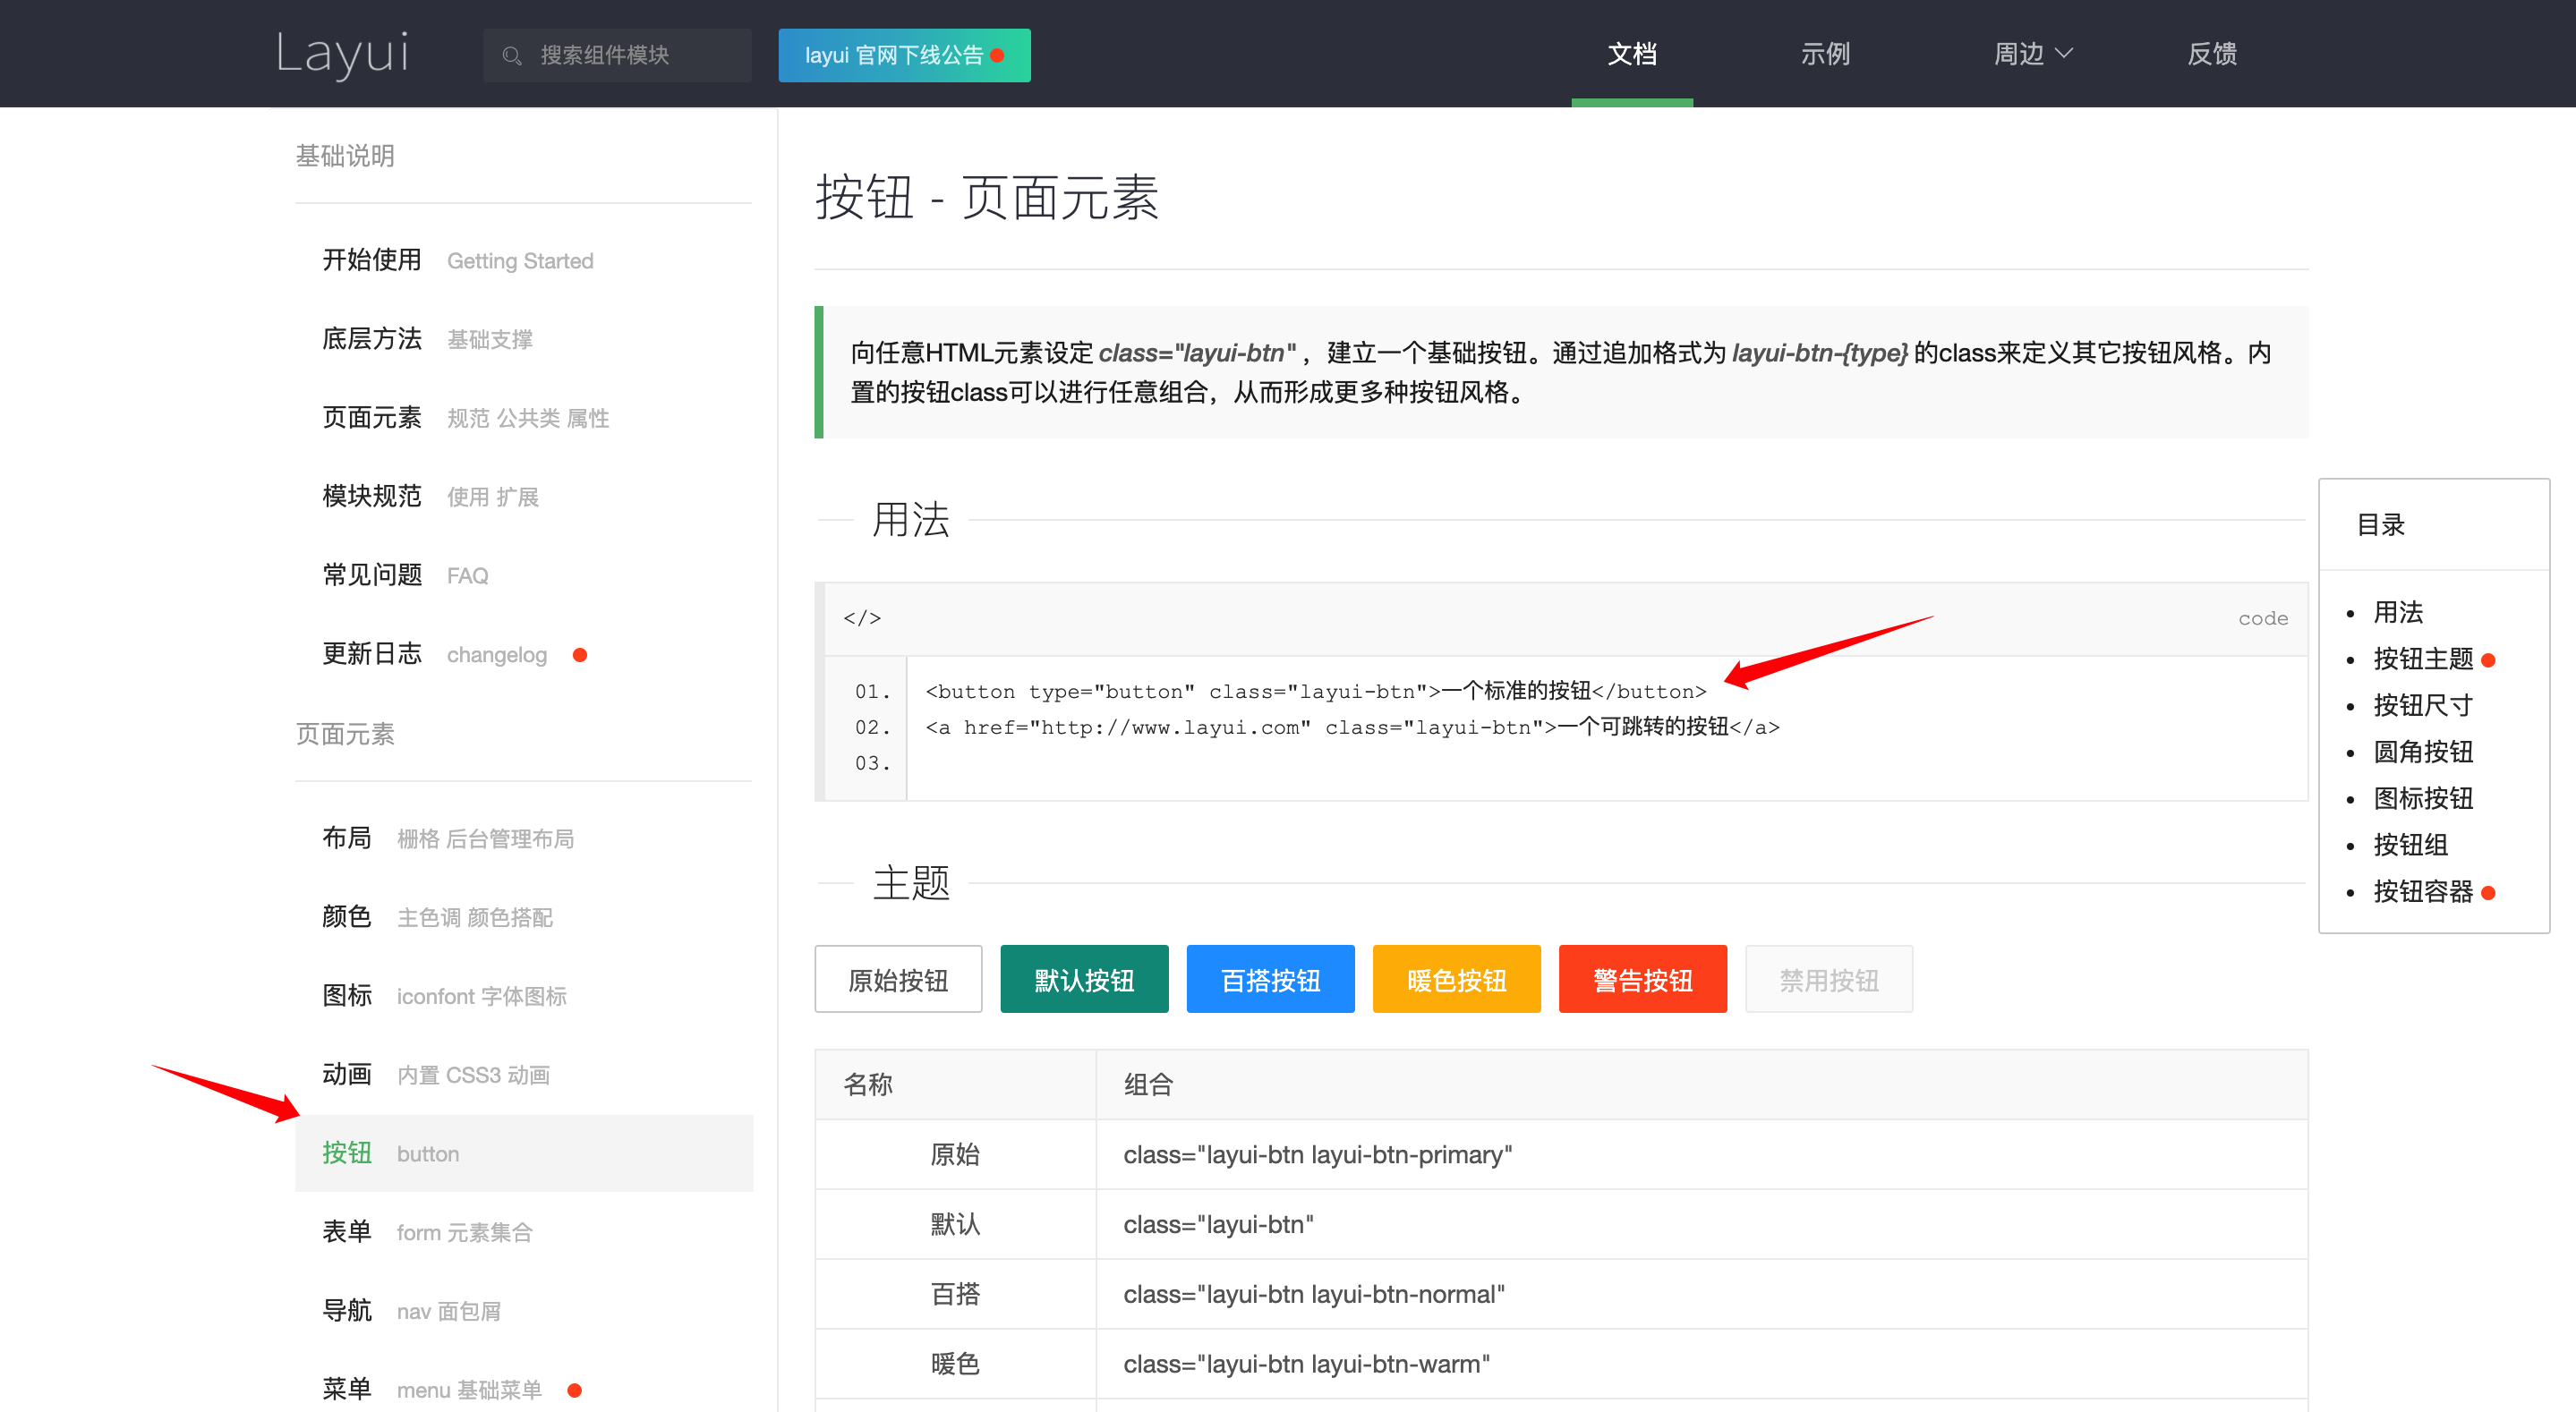Jump to 圆角按钮 in the 目录
The height and width of the screenshot is (1412, 2576).
tap(2423, 752)
